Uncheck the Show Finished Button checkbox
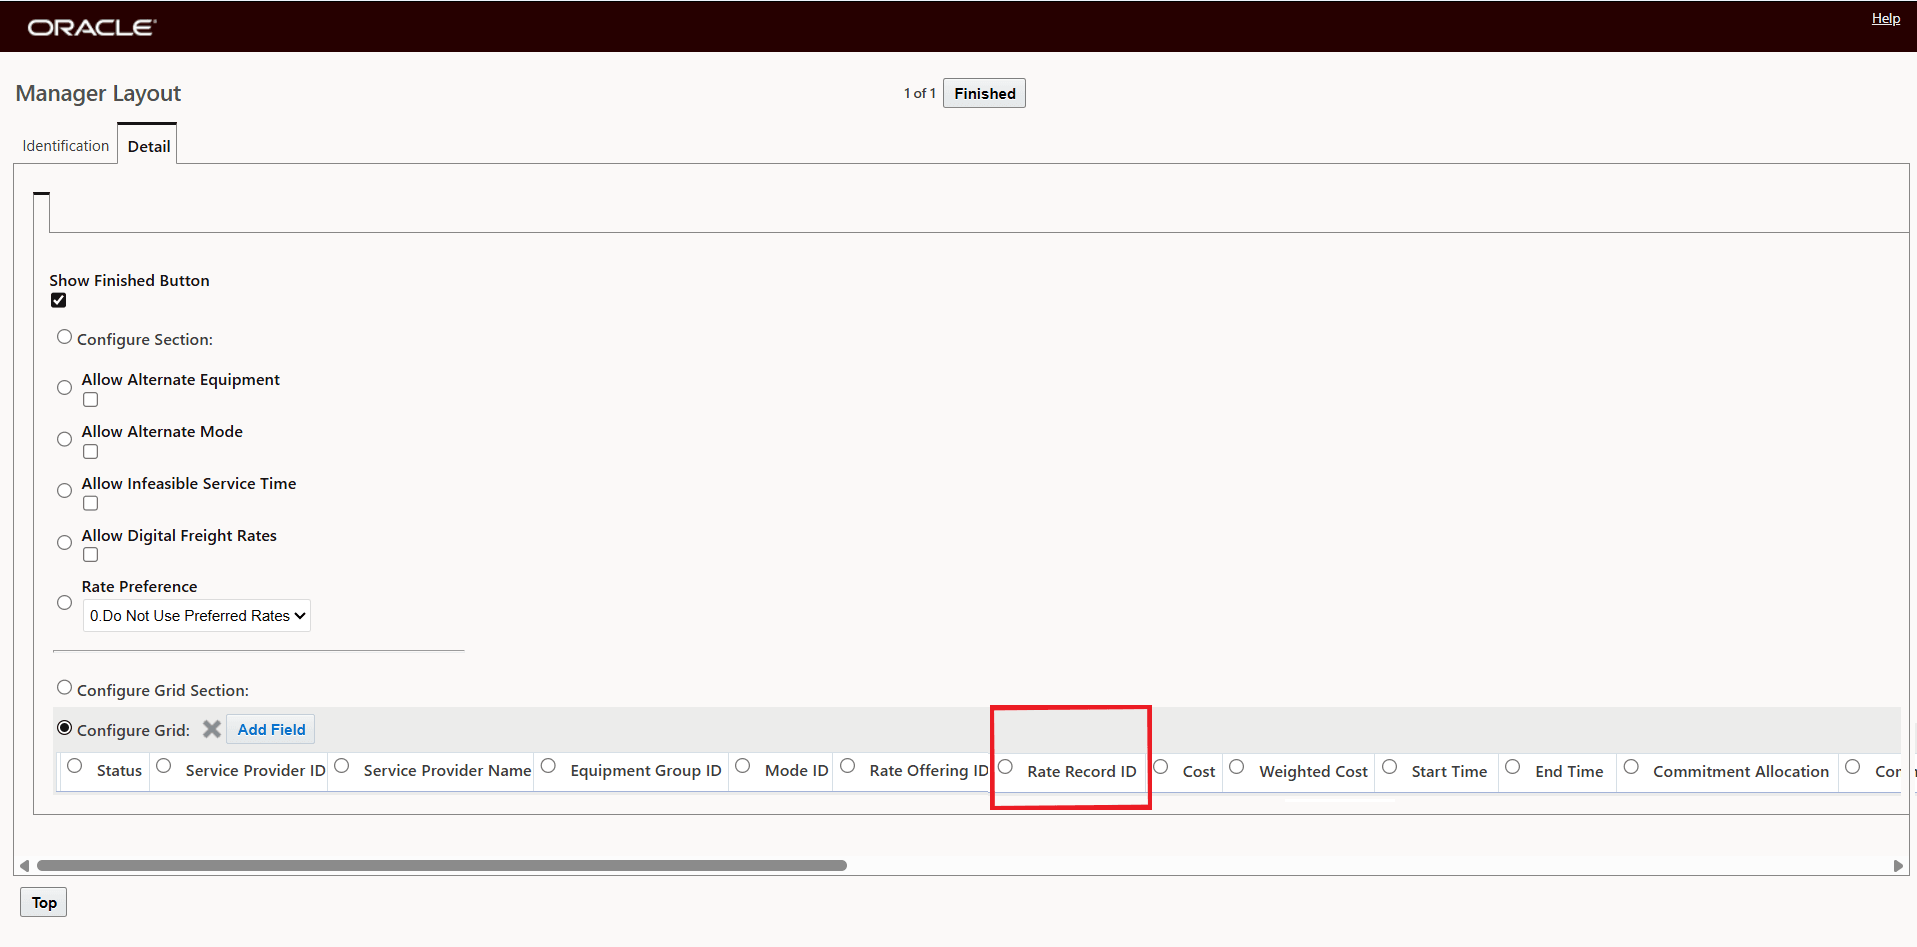 coord(59,300)
